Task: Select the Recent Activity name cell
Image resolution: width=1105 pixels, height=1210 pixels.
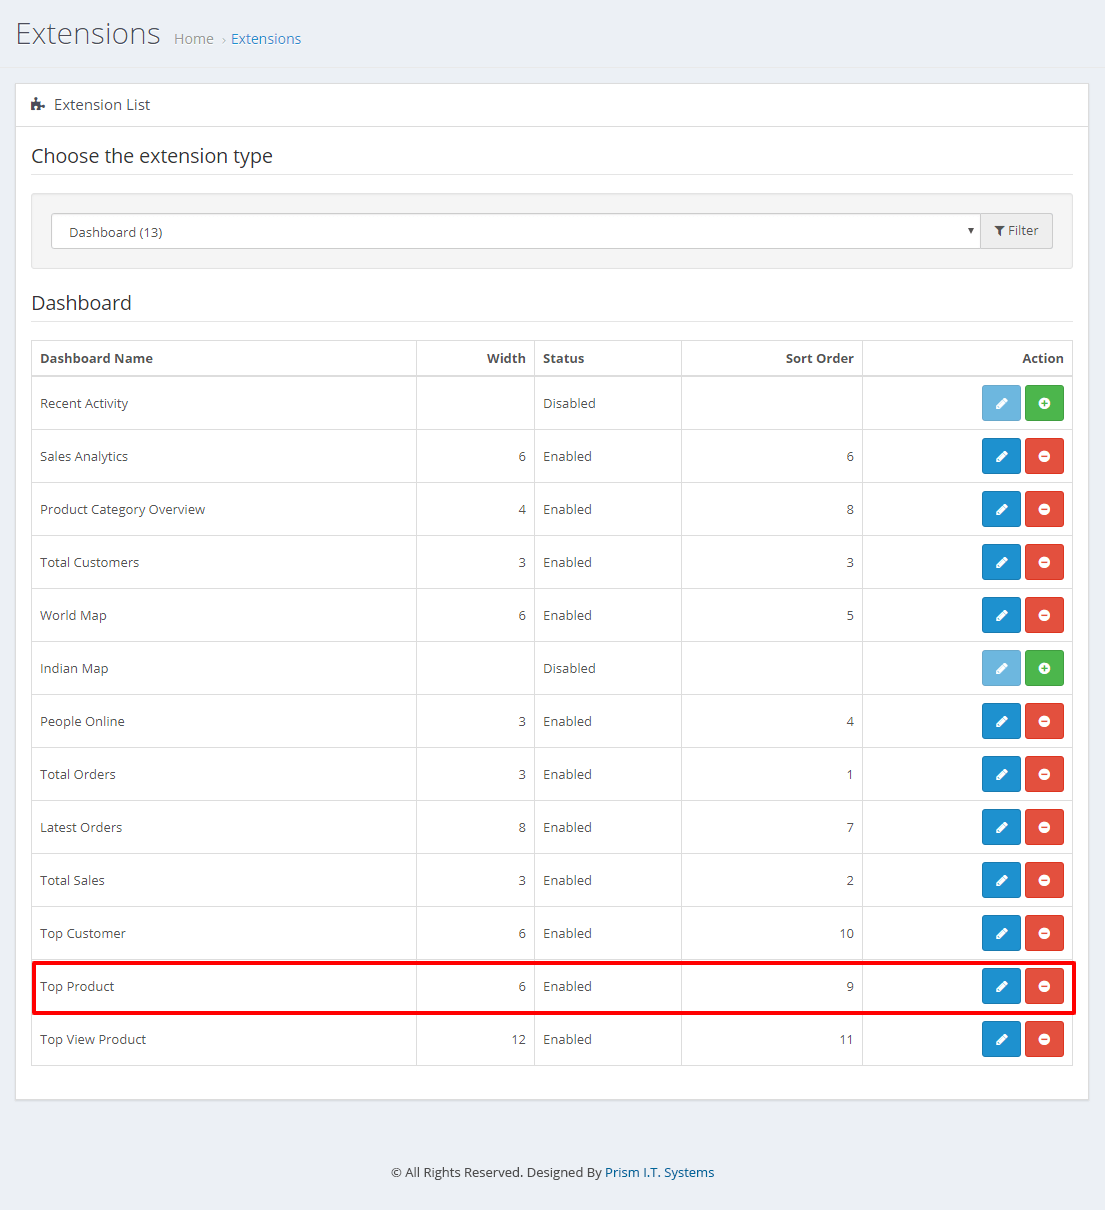Action: pyautogui.click(x=224, y=403)
